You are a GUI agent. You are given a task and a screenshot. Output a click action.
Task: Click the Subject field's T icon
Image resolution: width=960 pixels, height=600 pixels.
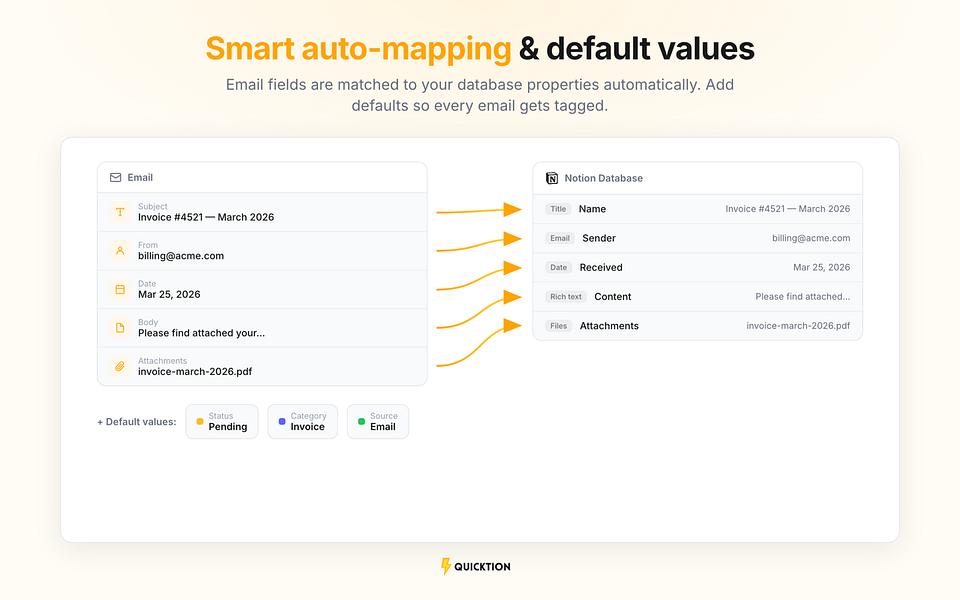pos(120,212)
